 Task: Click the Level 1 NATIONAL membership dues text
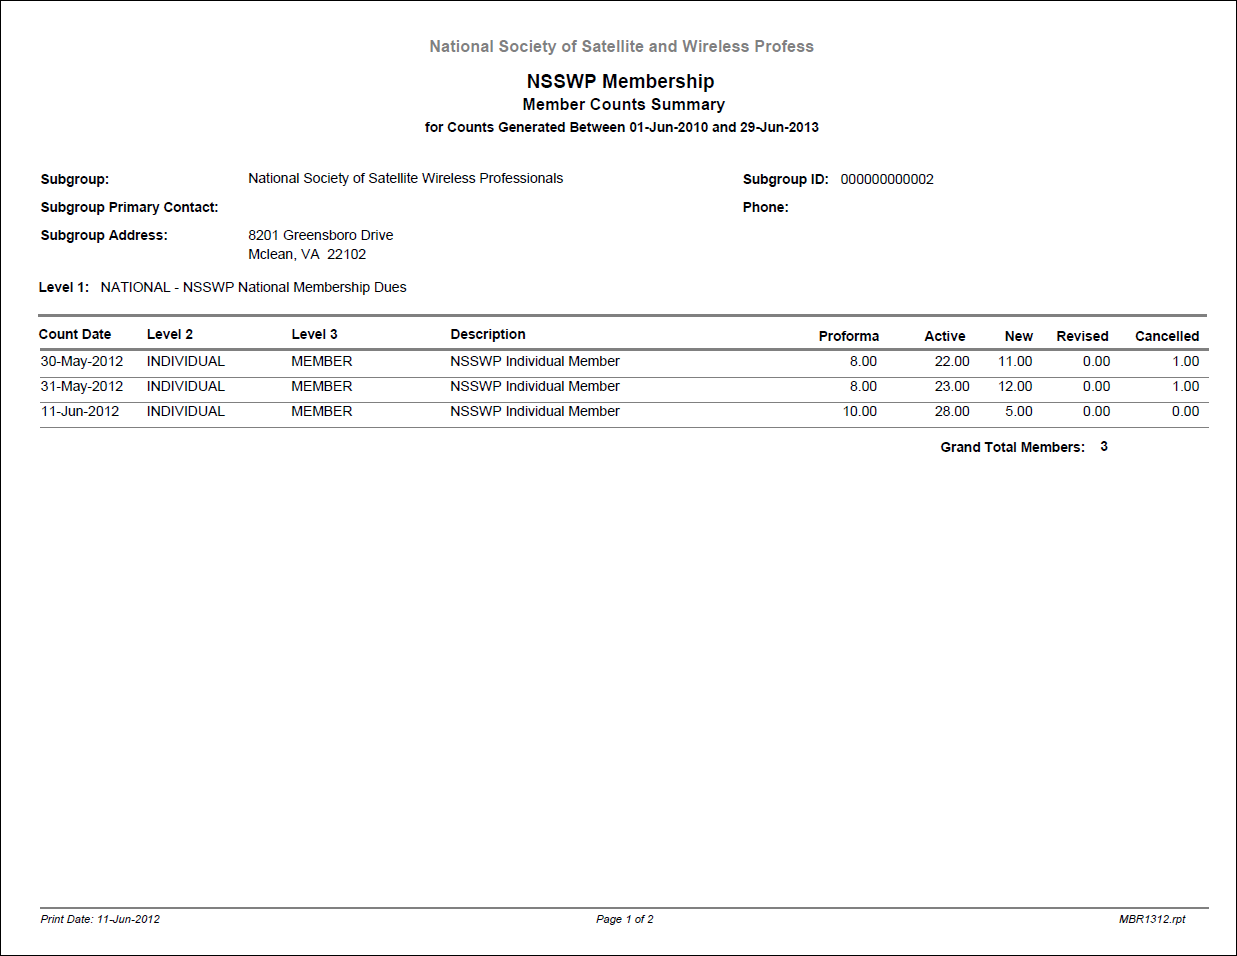tap(253, 288)
